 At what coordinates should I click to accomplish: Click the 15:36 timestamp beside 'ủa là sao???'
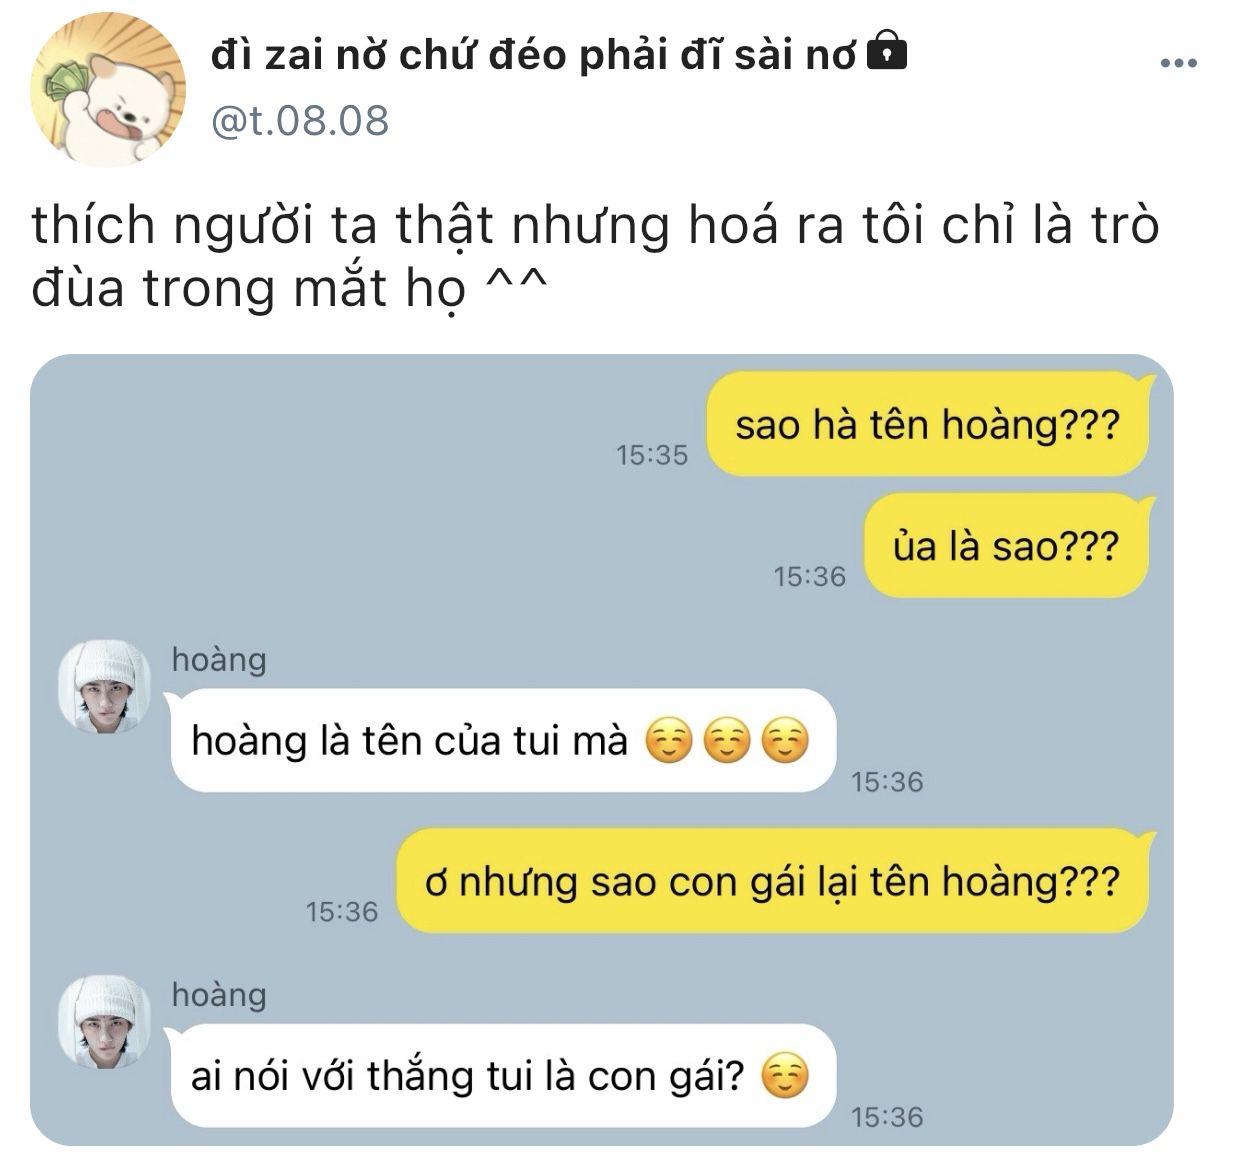tap(809, 577)
